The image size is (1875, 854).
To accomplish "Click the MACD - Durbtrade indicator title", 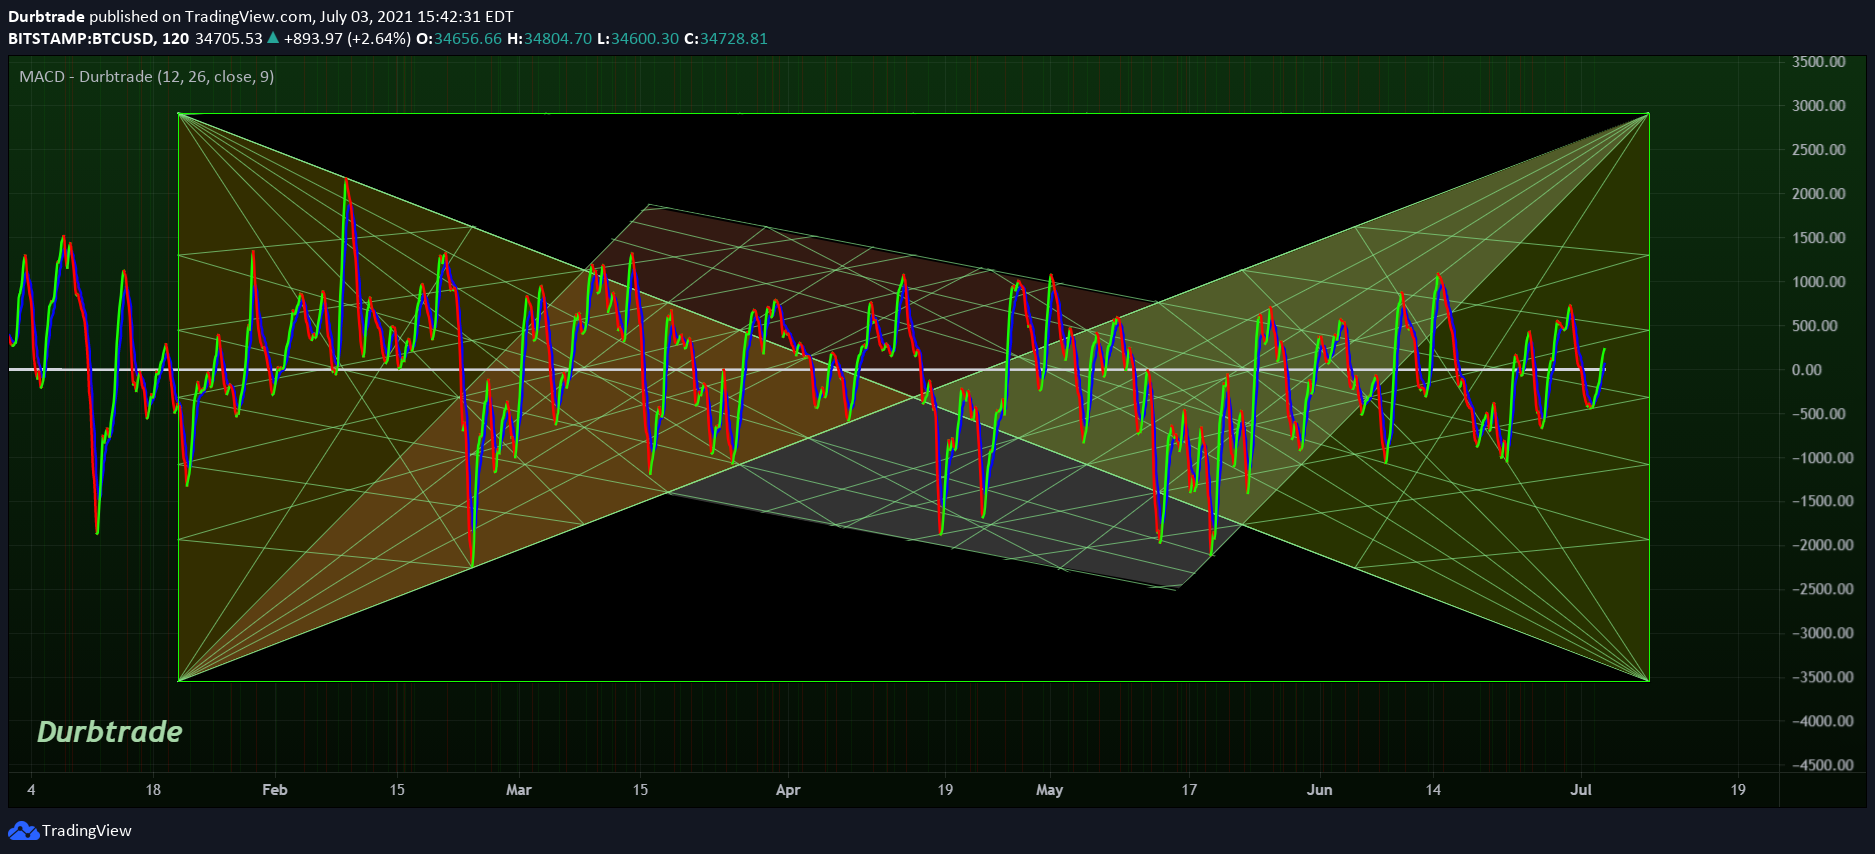I will click(147, 76).
